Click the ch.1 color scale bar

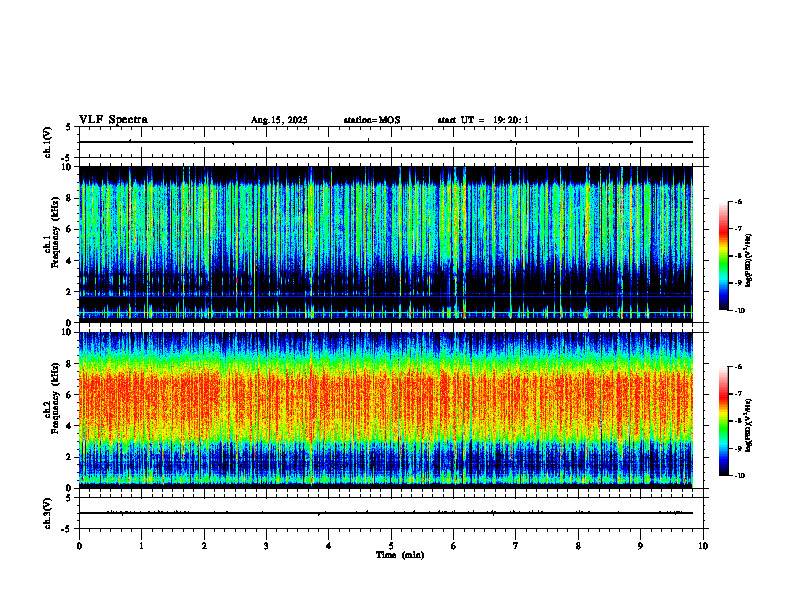tap(723, 256)
